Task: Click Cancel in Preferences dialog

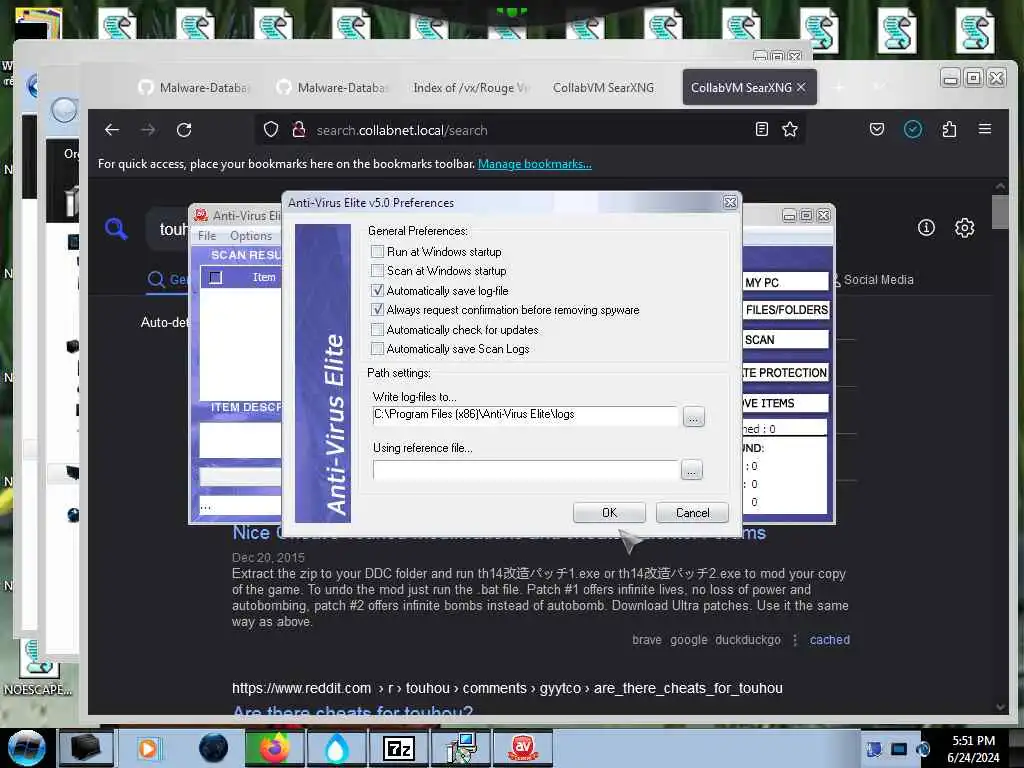Action: click(x=692, y=513)
